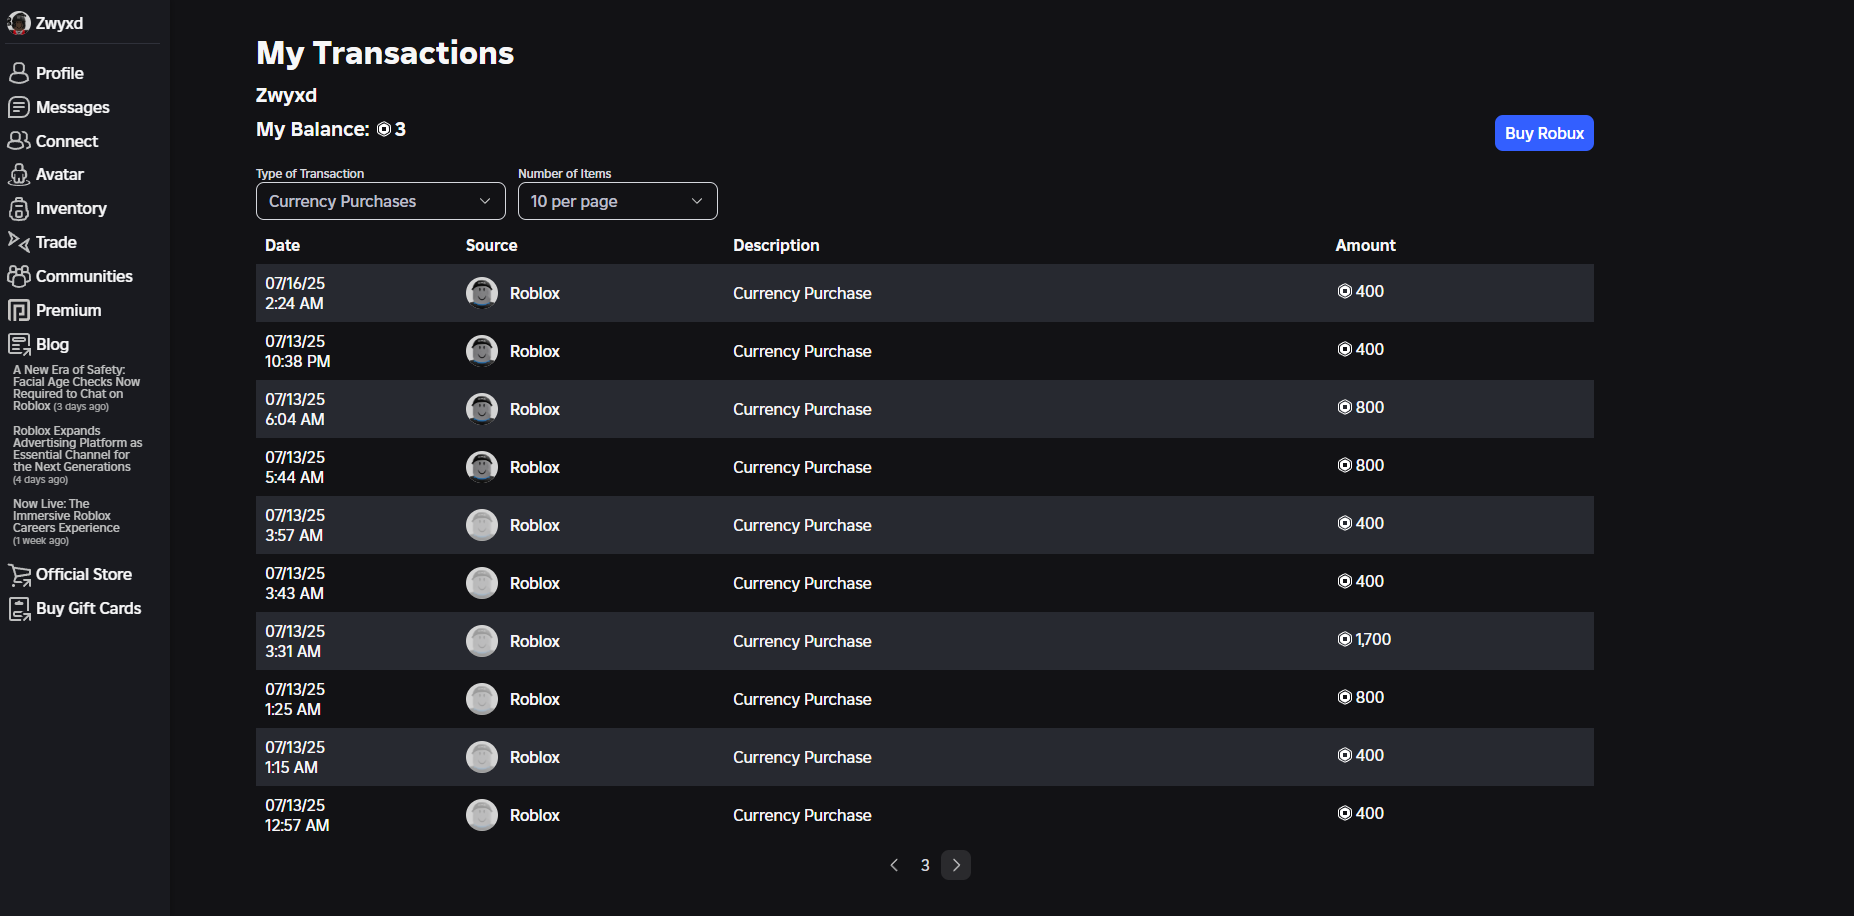
Task: Click Roblox avatar on 1:25 AM row
Action: click(x=482, y=699)
